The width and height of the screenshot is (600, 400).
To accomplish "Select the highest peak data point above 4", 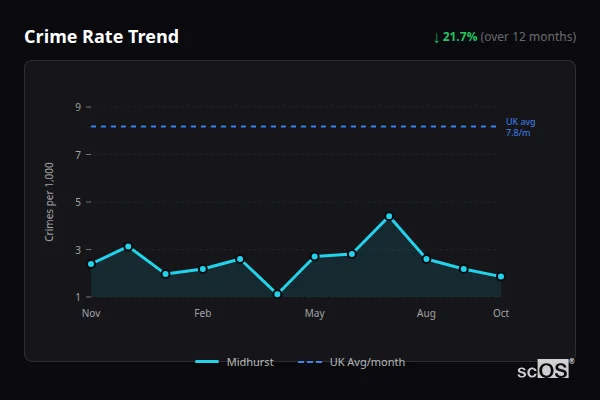I will (x=389, y=216).
